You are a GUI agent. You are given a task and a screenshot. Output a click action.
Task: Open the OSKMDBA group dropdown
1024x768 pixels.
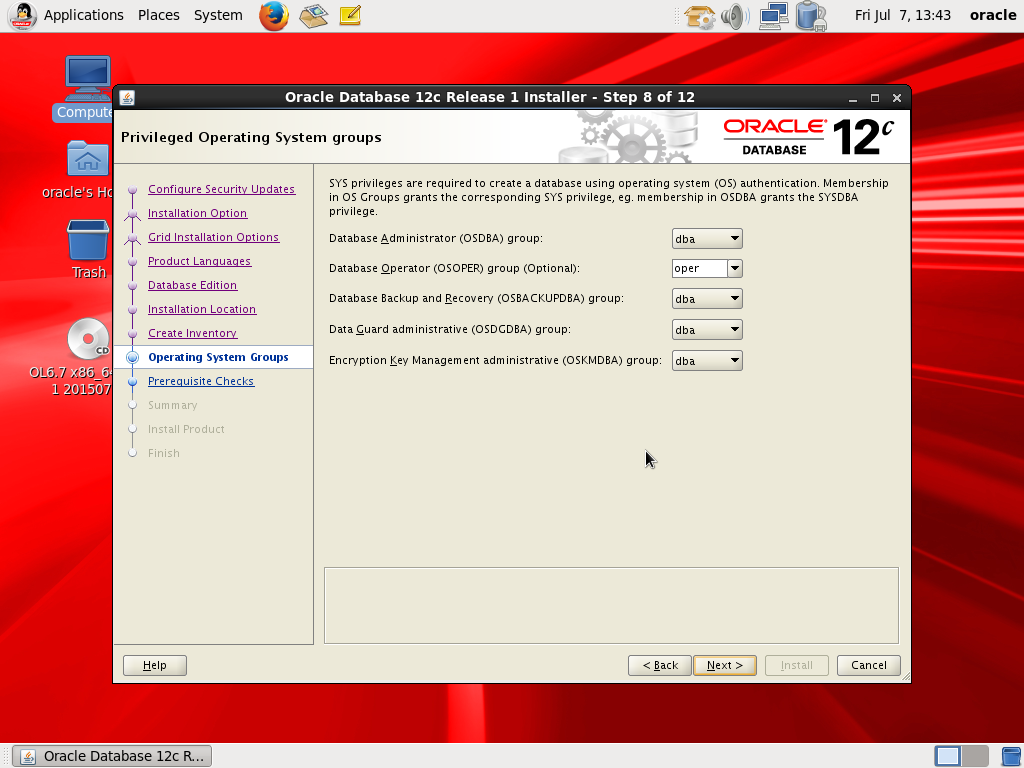tap(707, 360)
